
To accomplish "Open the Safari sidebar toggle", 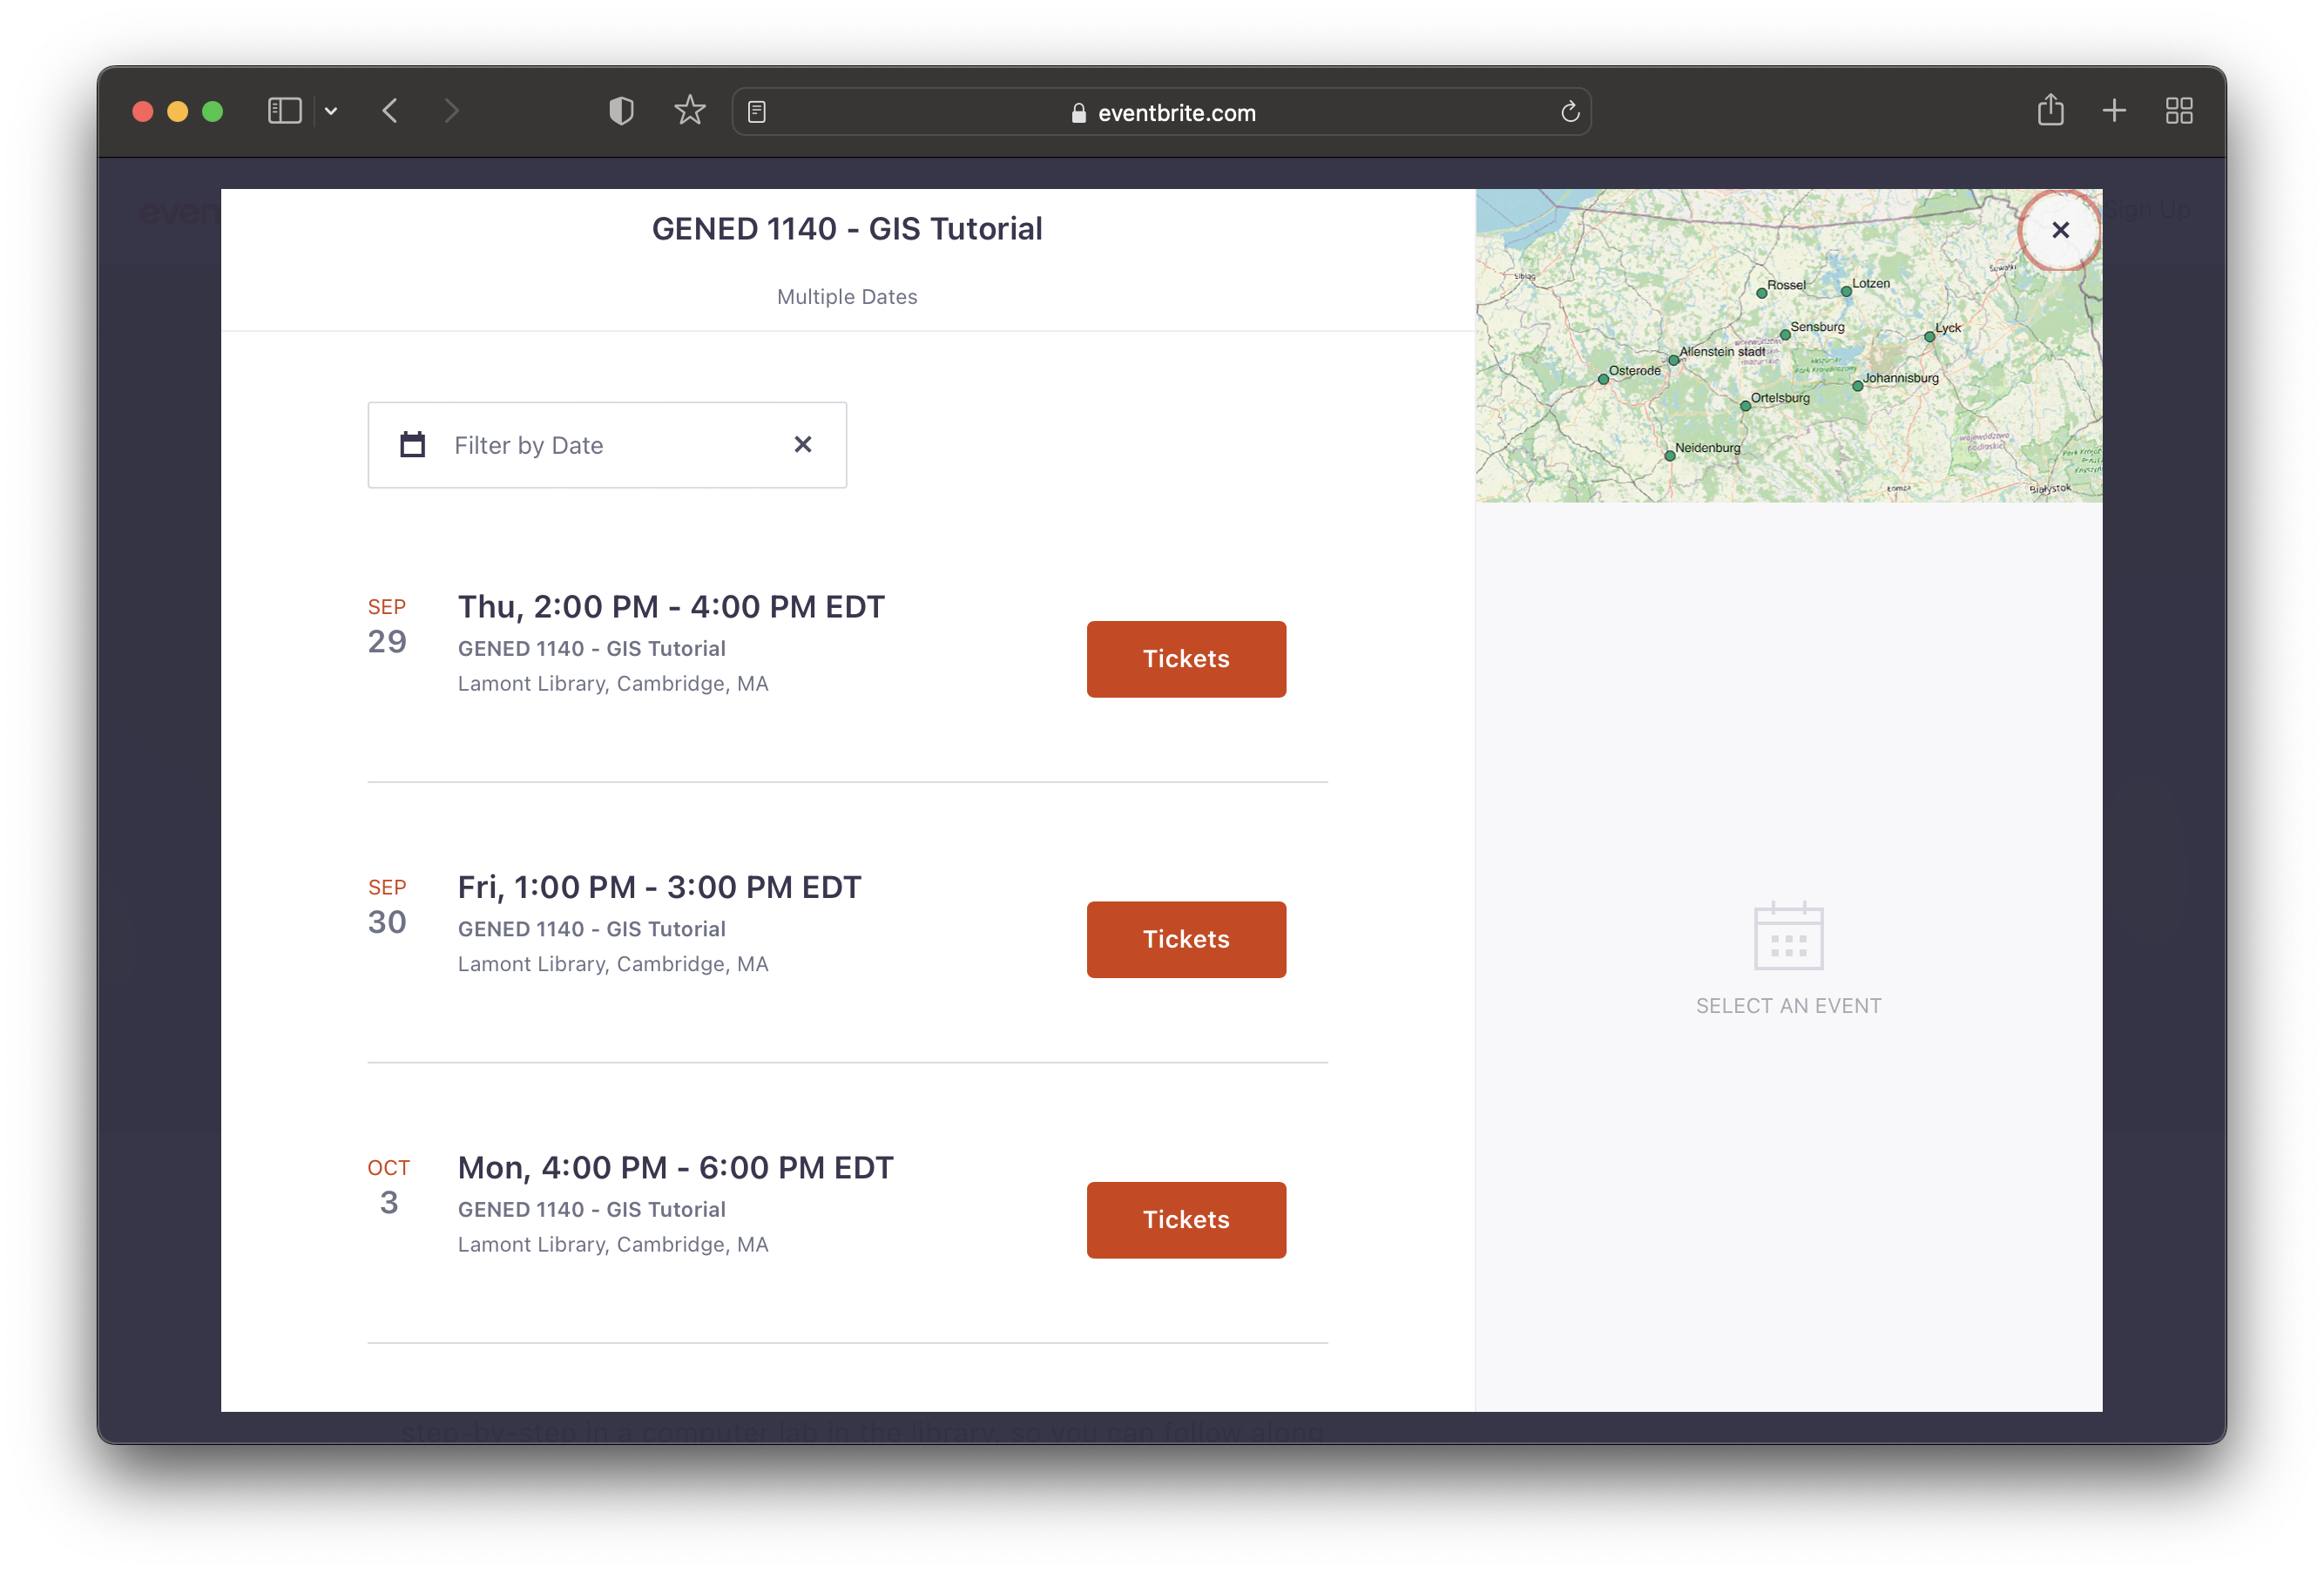I will pos(285,111).
